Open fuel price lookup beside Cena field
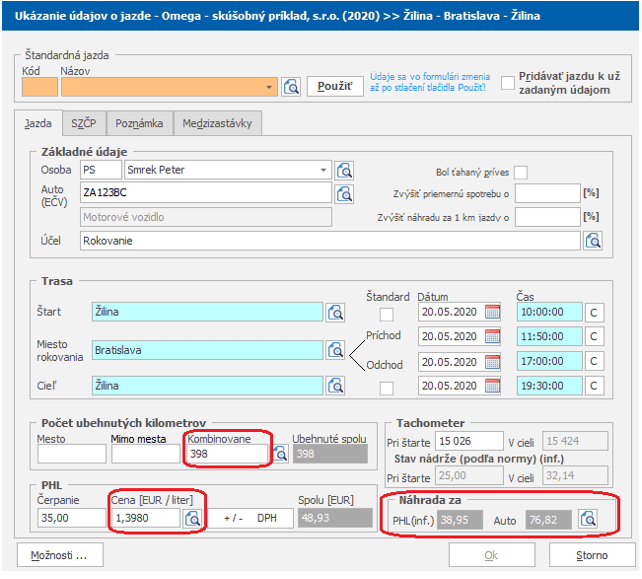Screen dimensions: 642x579 pyautogui.click(x=192, y=518)
